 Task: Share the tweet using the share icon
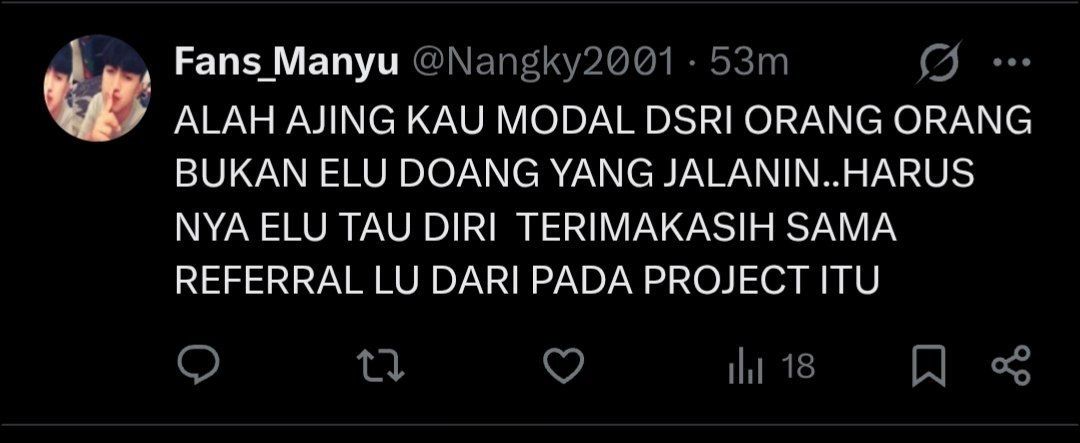[1011, 365]
